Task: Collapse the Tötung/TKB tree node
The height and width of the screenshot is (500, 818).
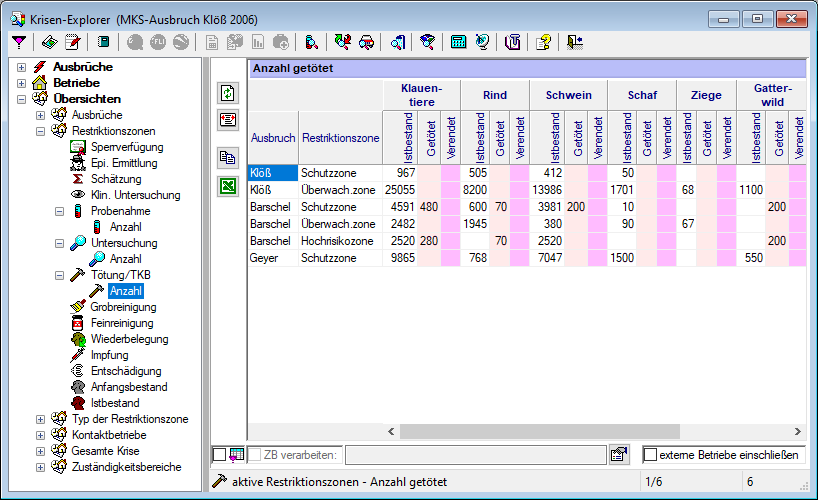Action: tap(59, 276)
